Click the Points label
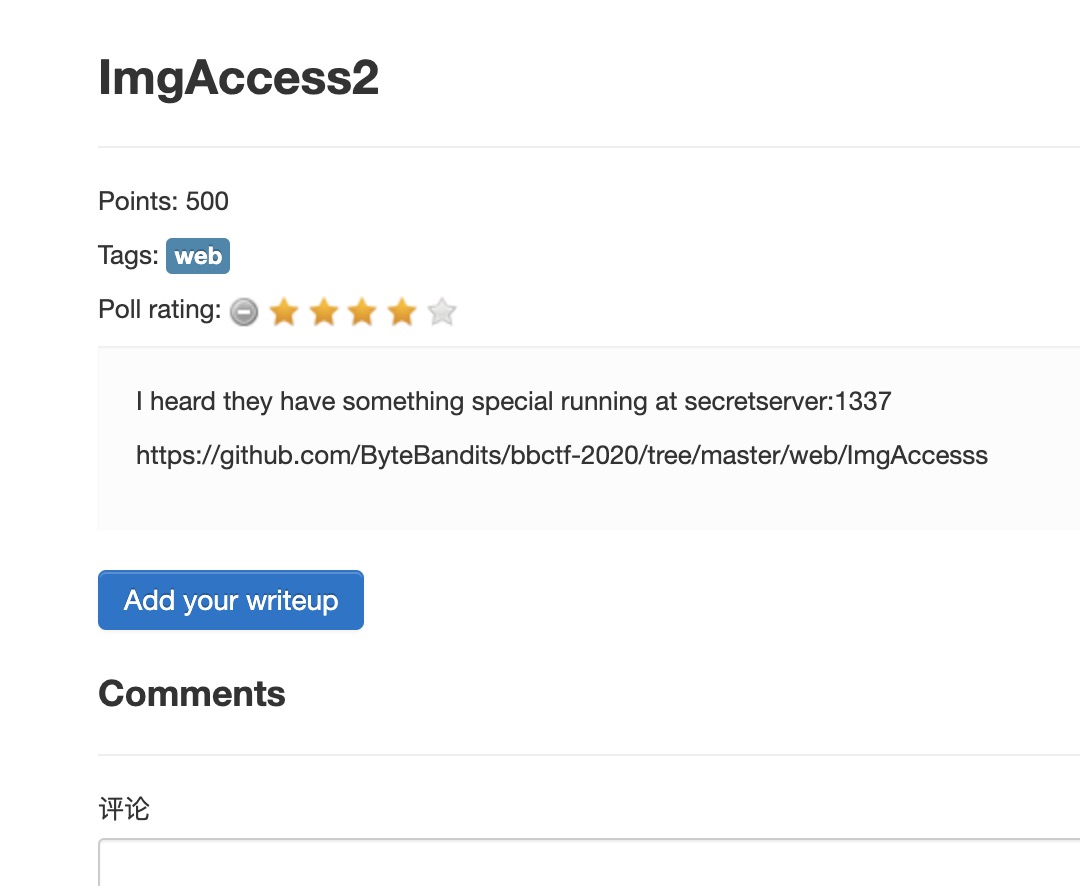This screenshot has width=1080, height=886. (x=138, y=202)
